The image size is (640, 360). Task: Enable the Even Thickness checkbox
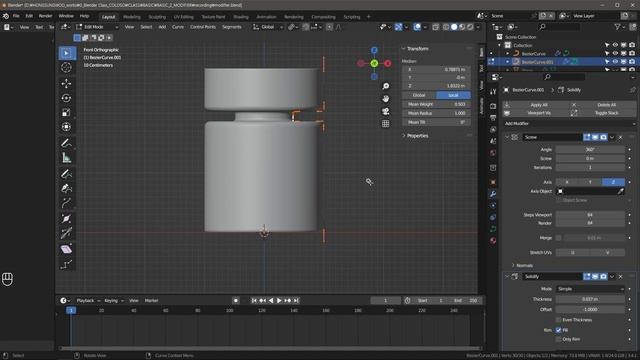pos(558,320)
